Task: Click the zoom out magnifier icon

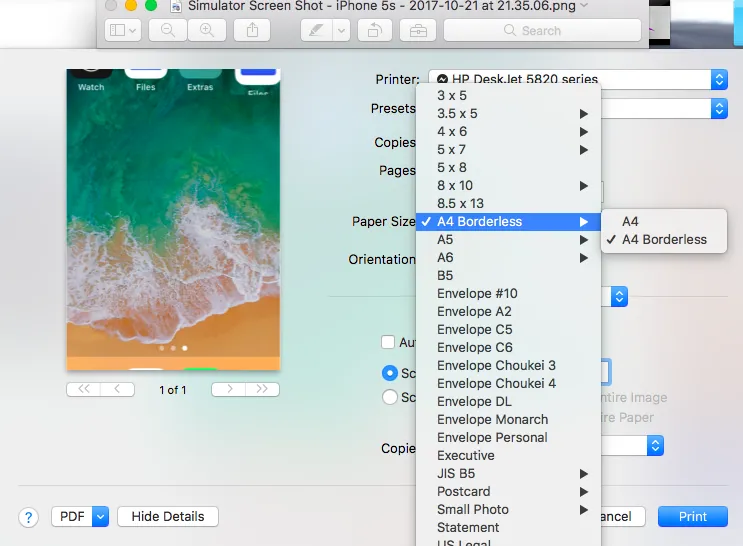Action: pos(168,31)
